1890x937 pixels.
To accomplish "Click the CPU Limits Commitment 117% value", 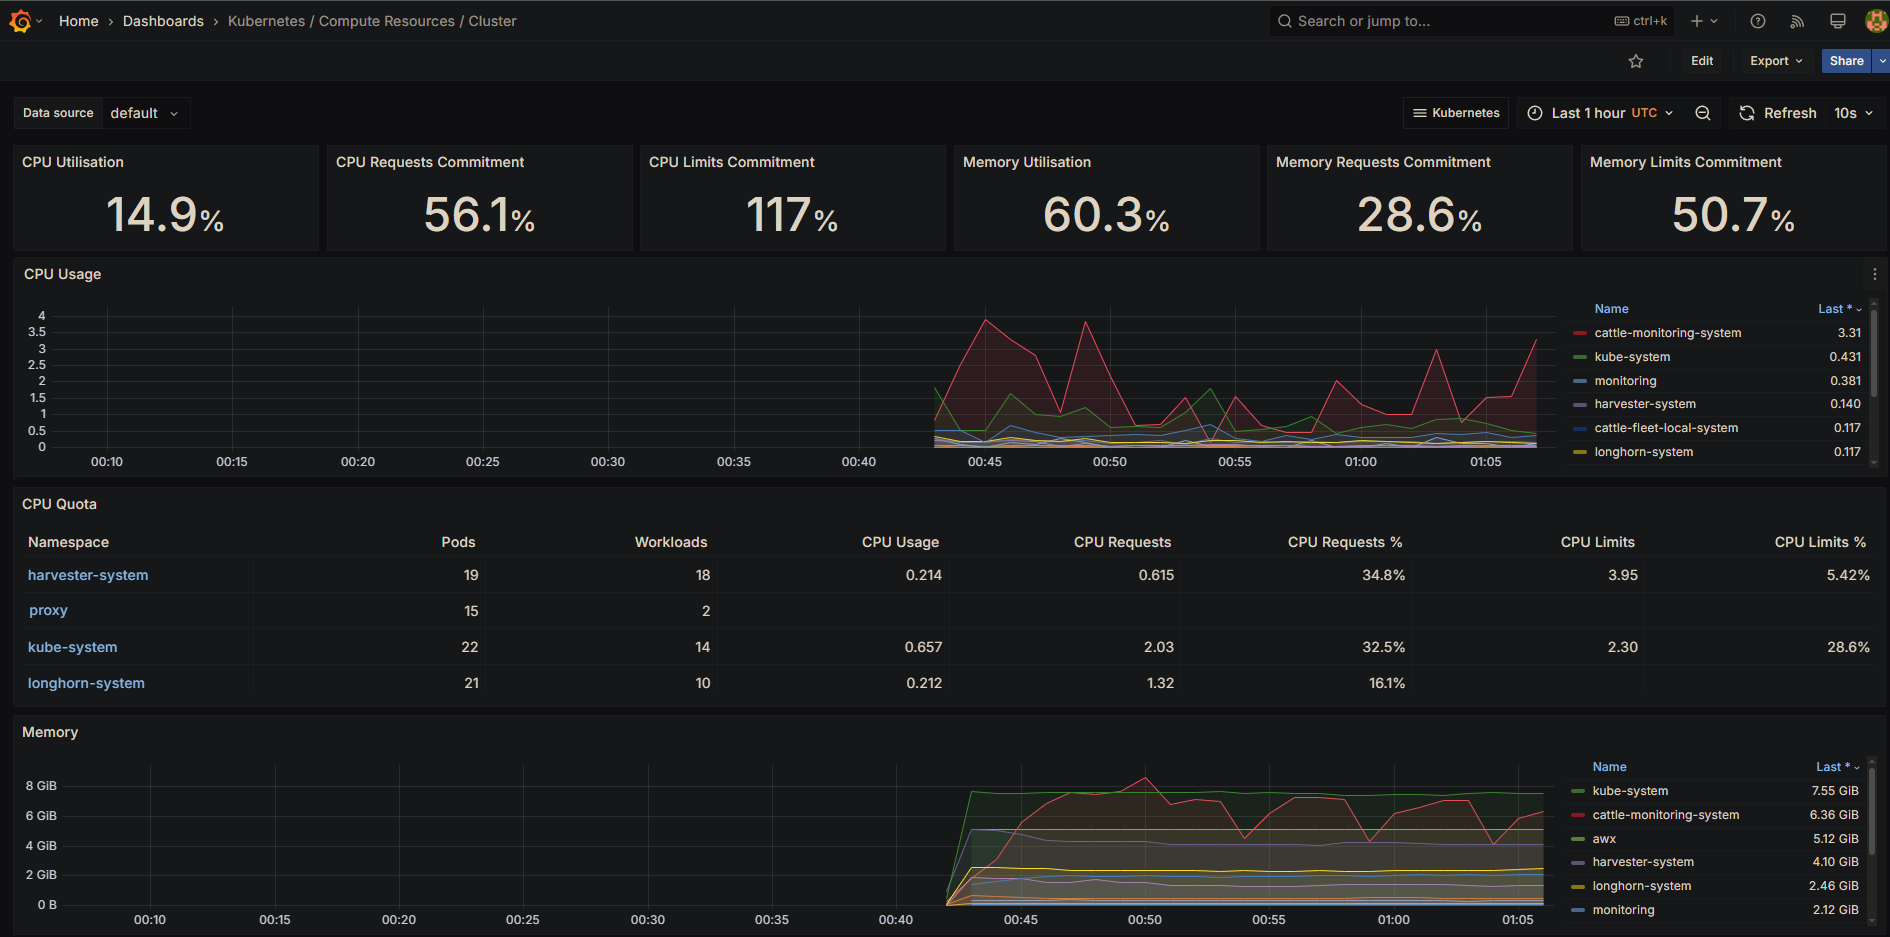I will [792, 215].
